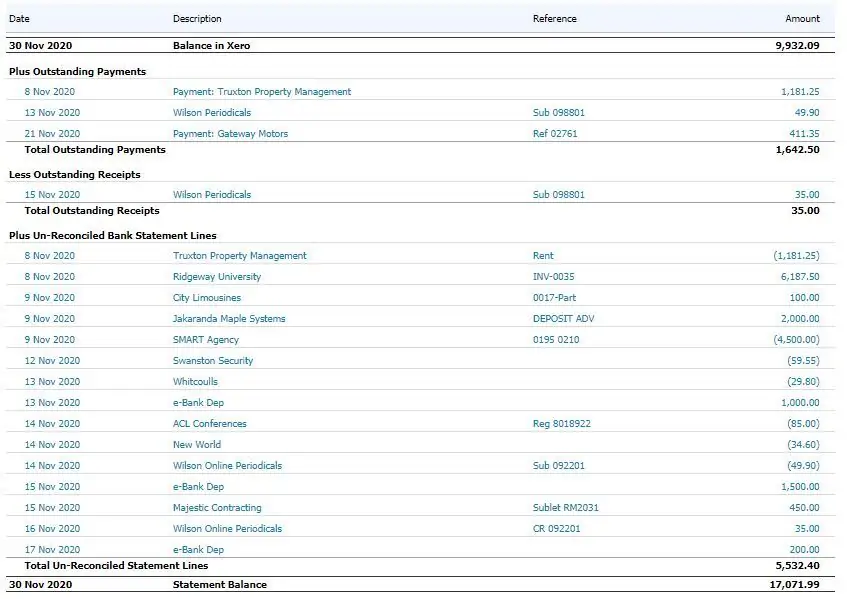
Task: Click the amount 450.00
Action: (804, 508)
